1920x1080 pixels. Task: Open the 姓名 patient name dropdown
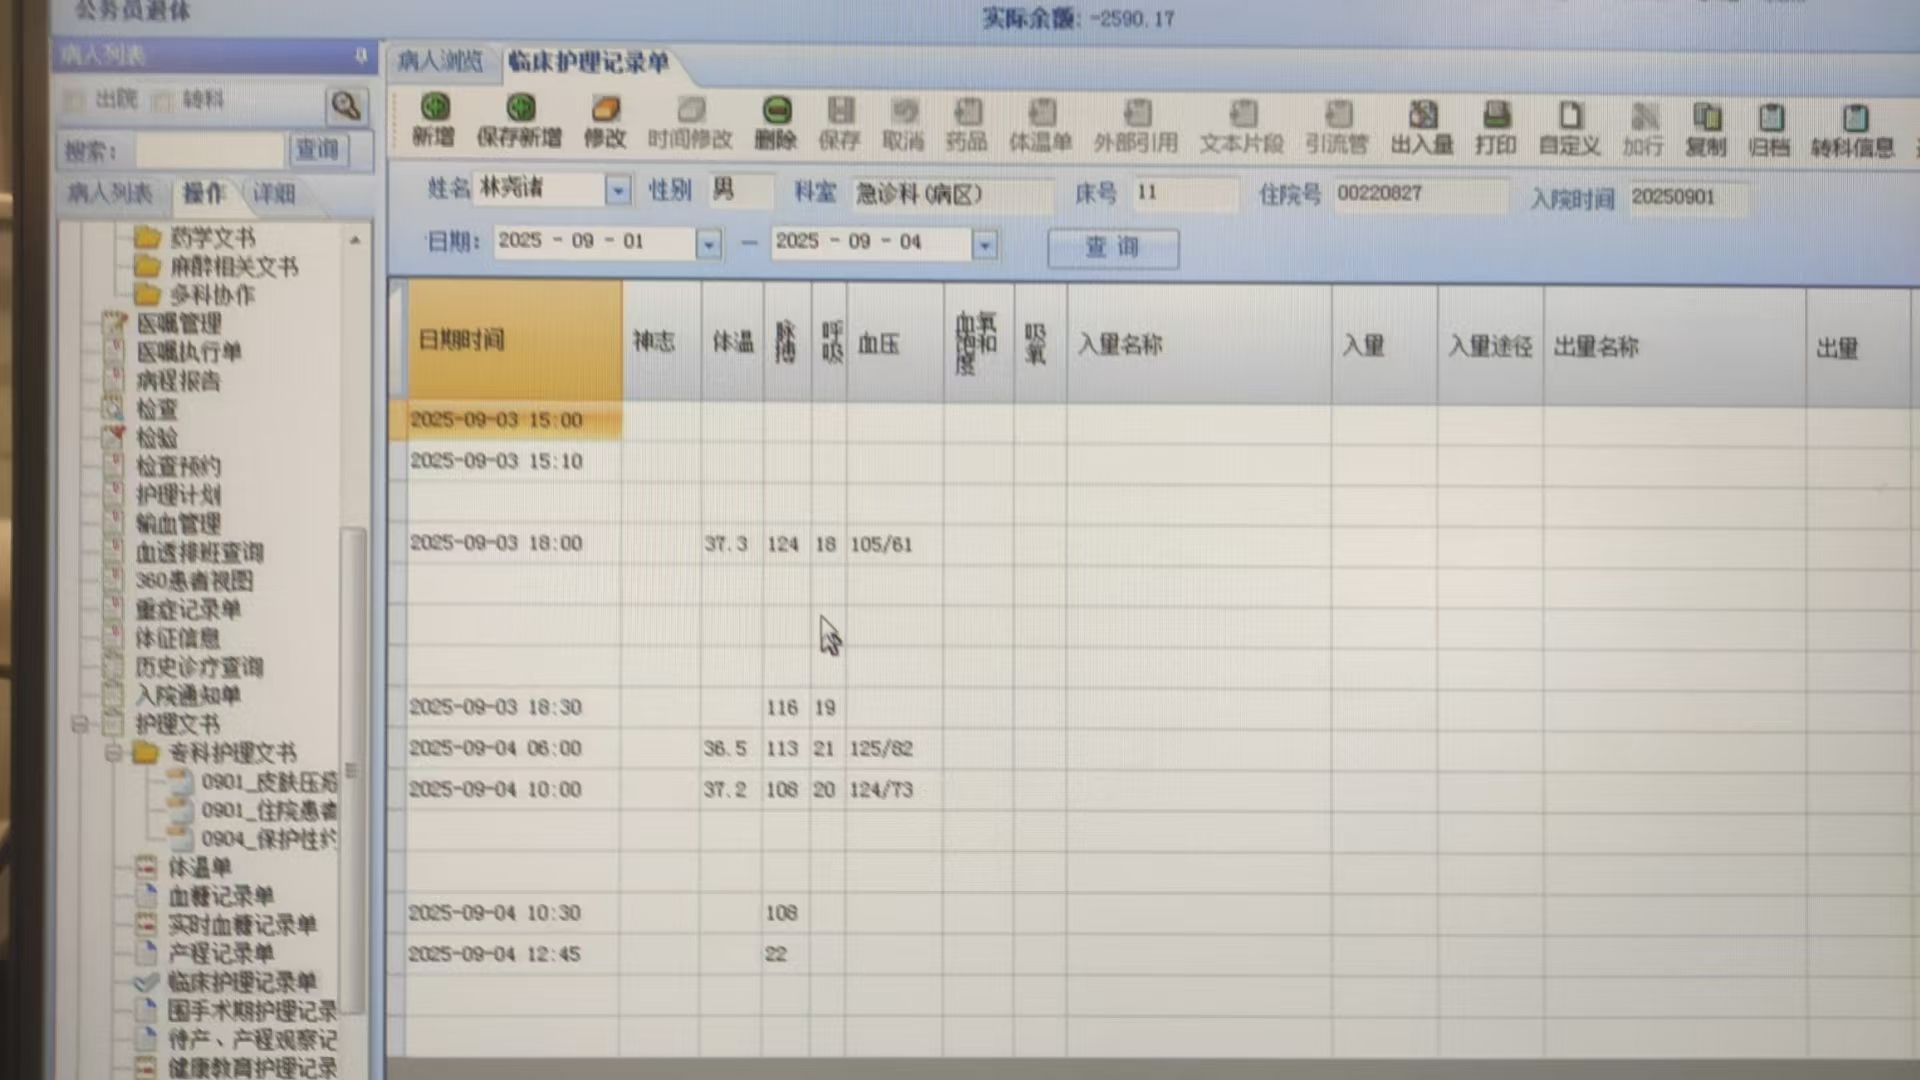pos(618,189)
